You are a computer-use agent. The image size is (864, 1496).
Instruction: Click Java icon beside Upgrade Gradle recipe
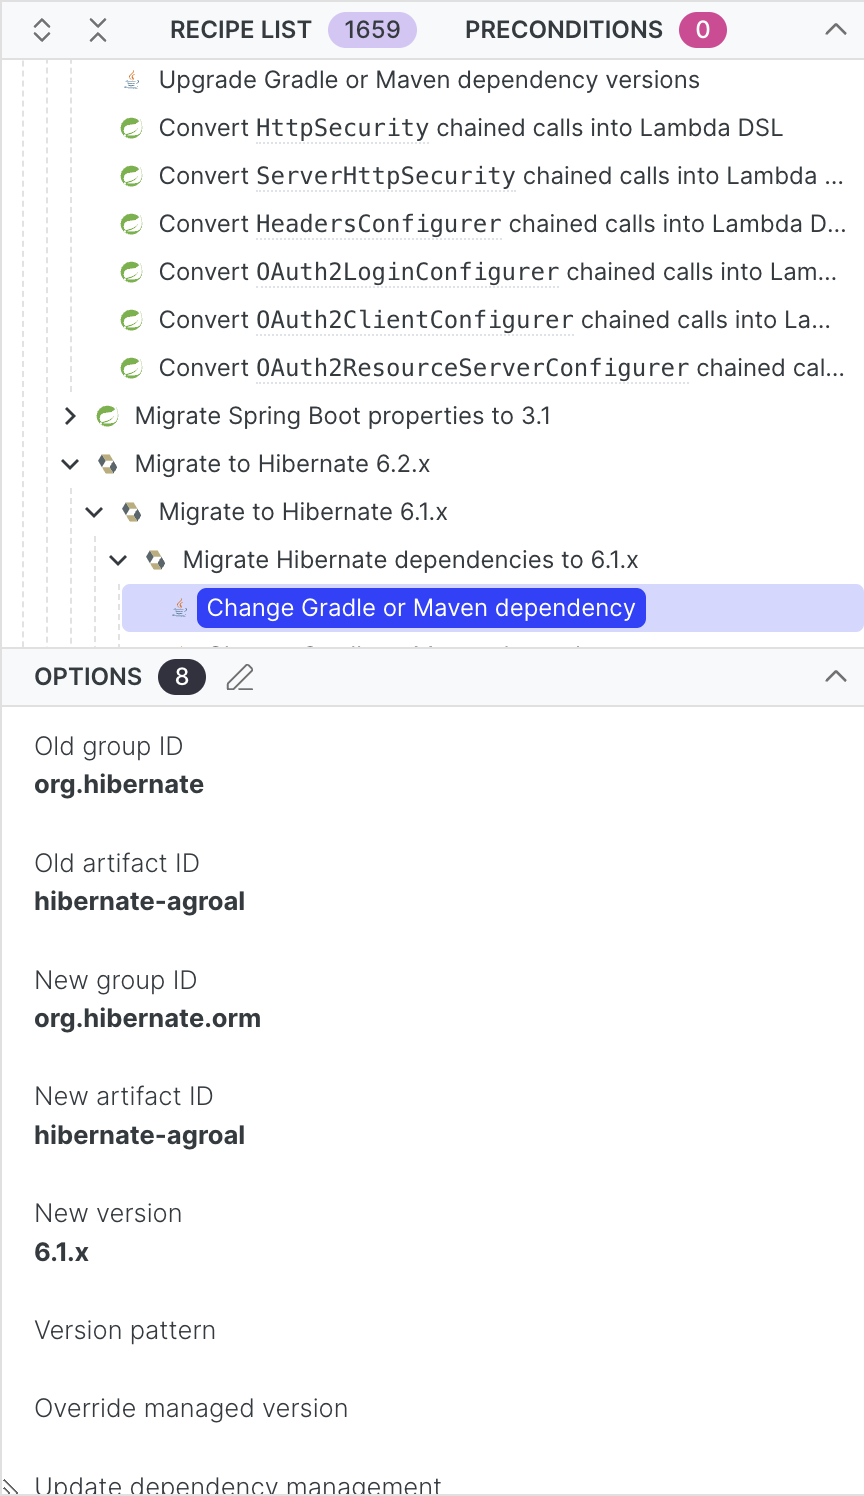(x=131, y=80)
